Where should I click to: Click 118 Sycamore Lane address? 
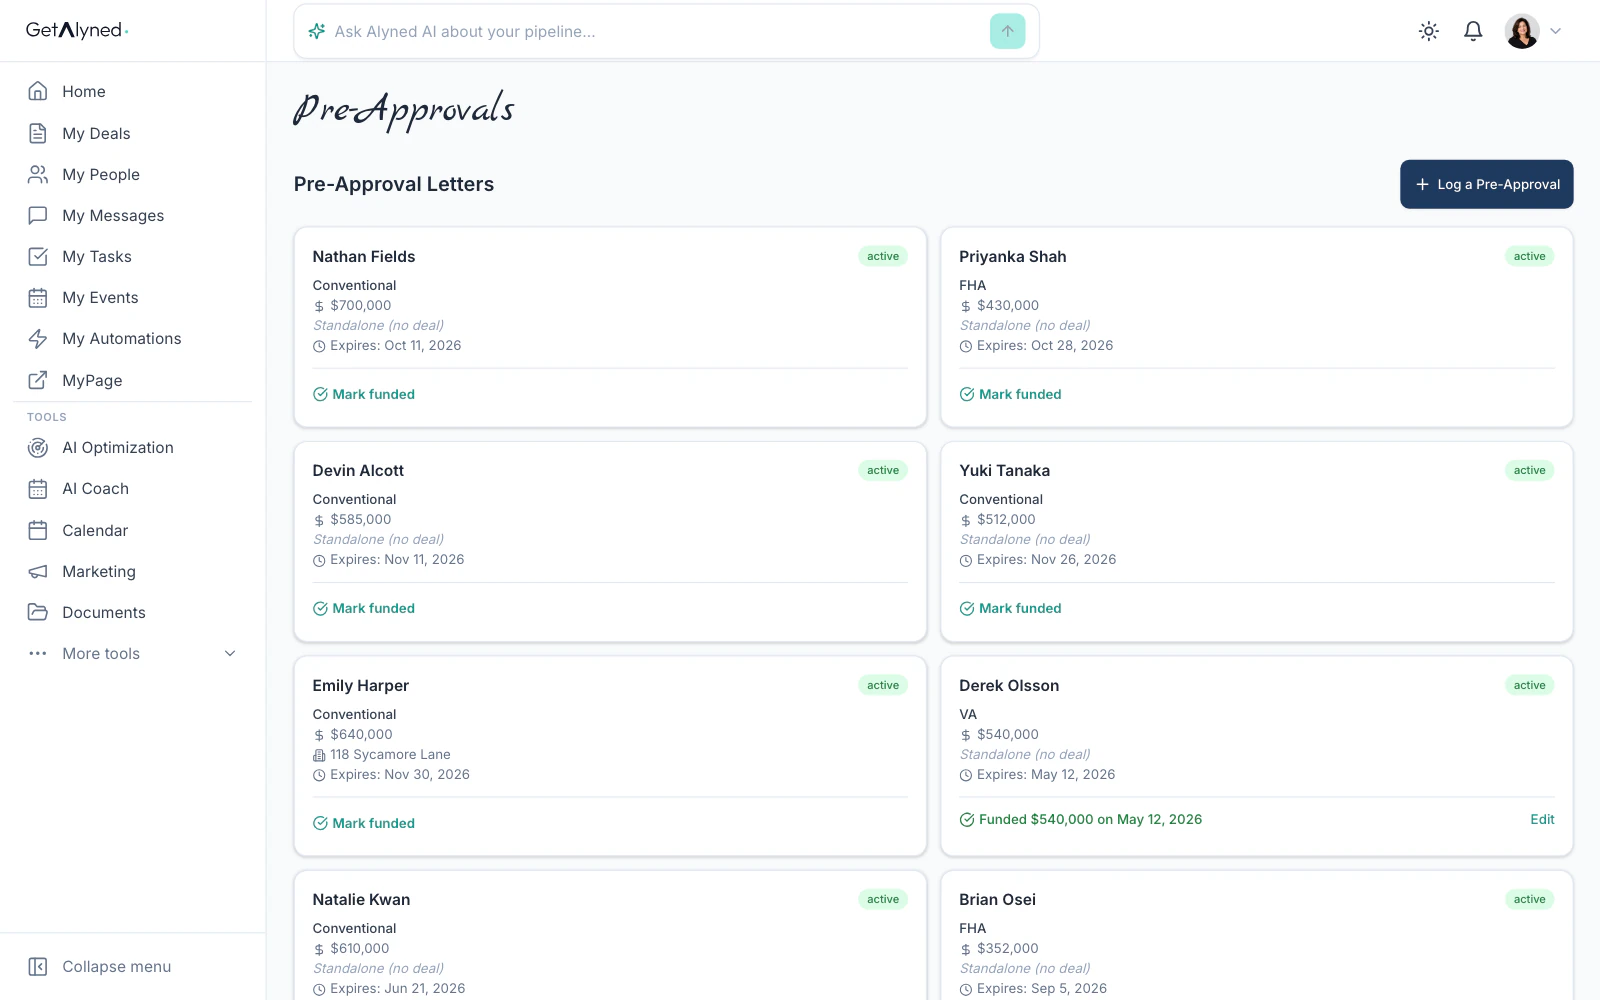(390, 754)
